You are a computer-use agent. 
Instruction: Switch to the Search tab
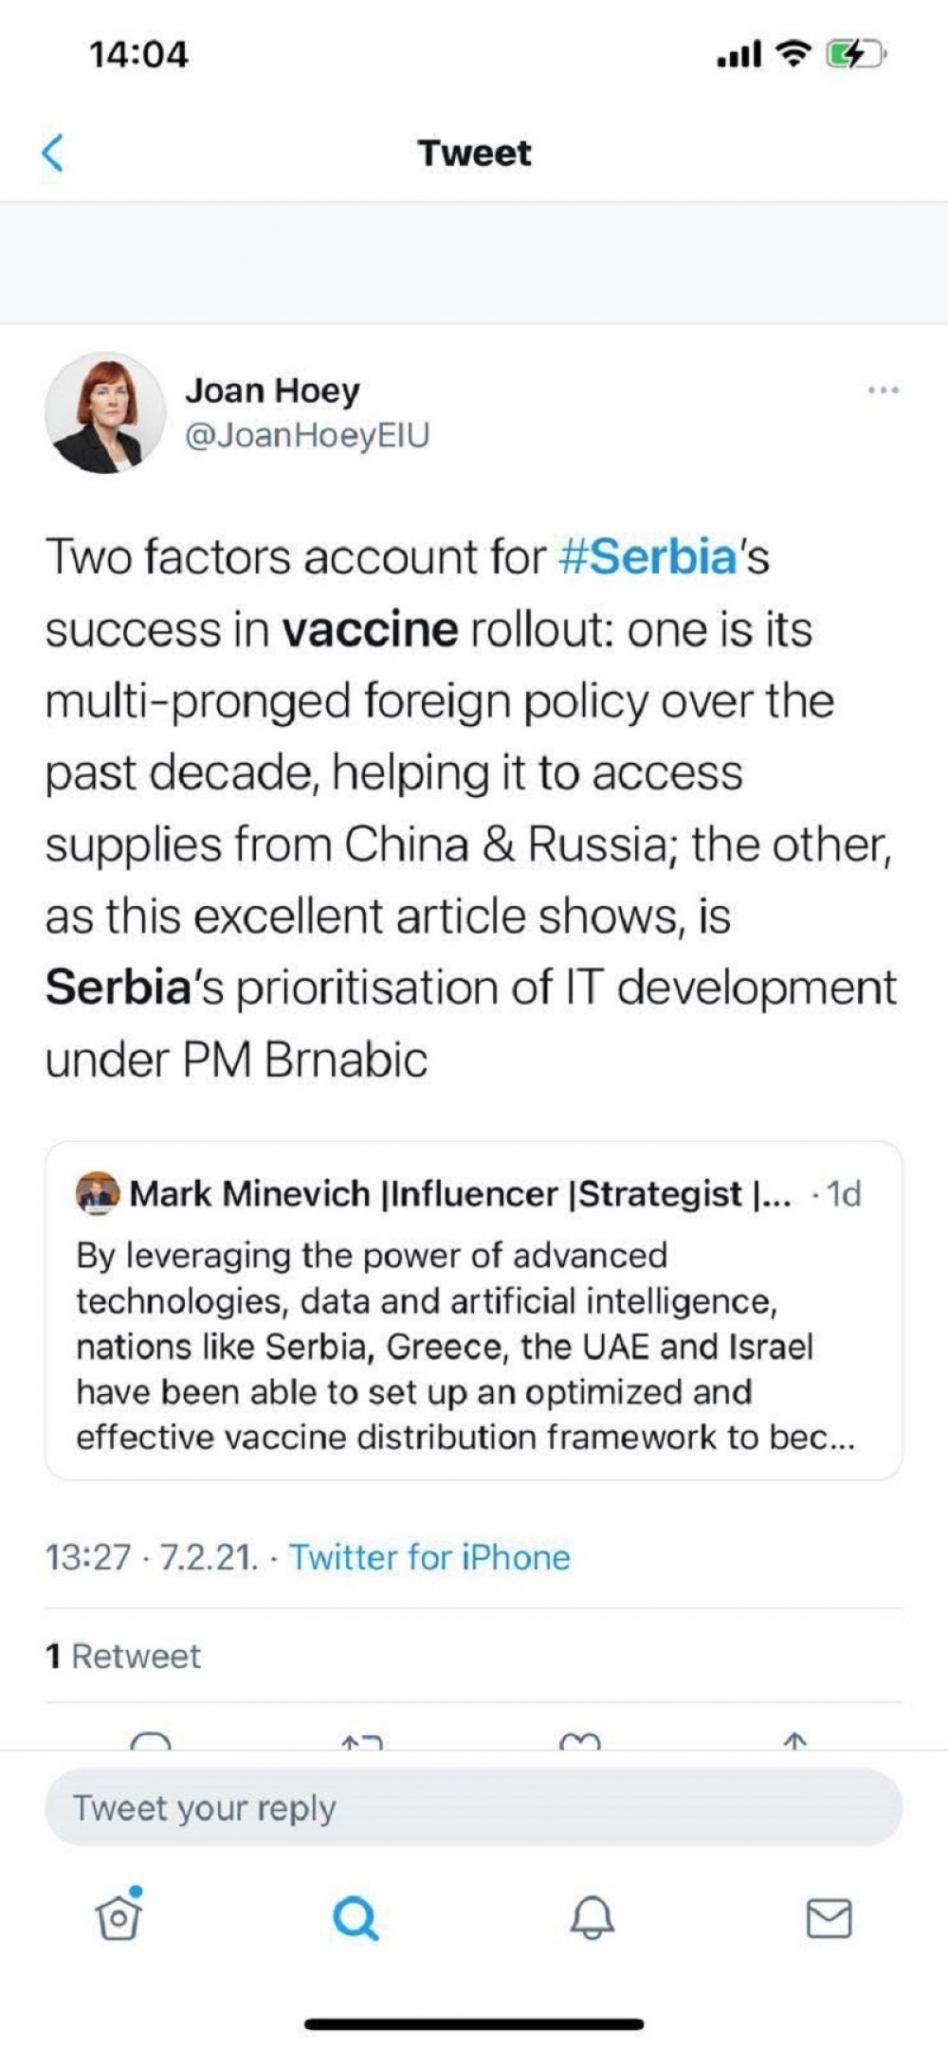click(355, 1918)
